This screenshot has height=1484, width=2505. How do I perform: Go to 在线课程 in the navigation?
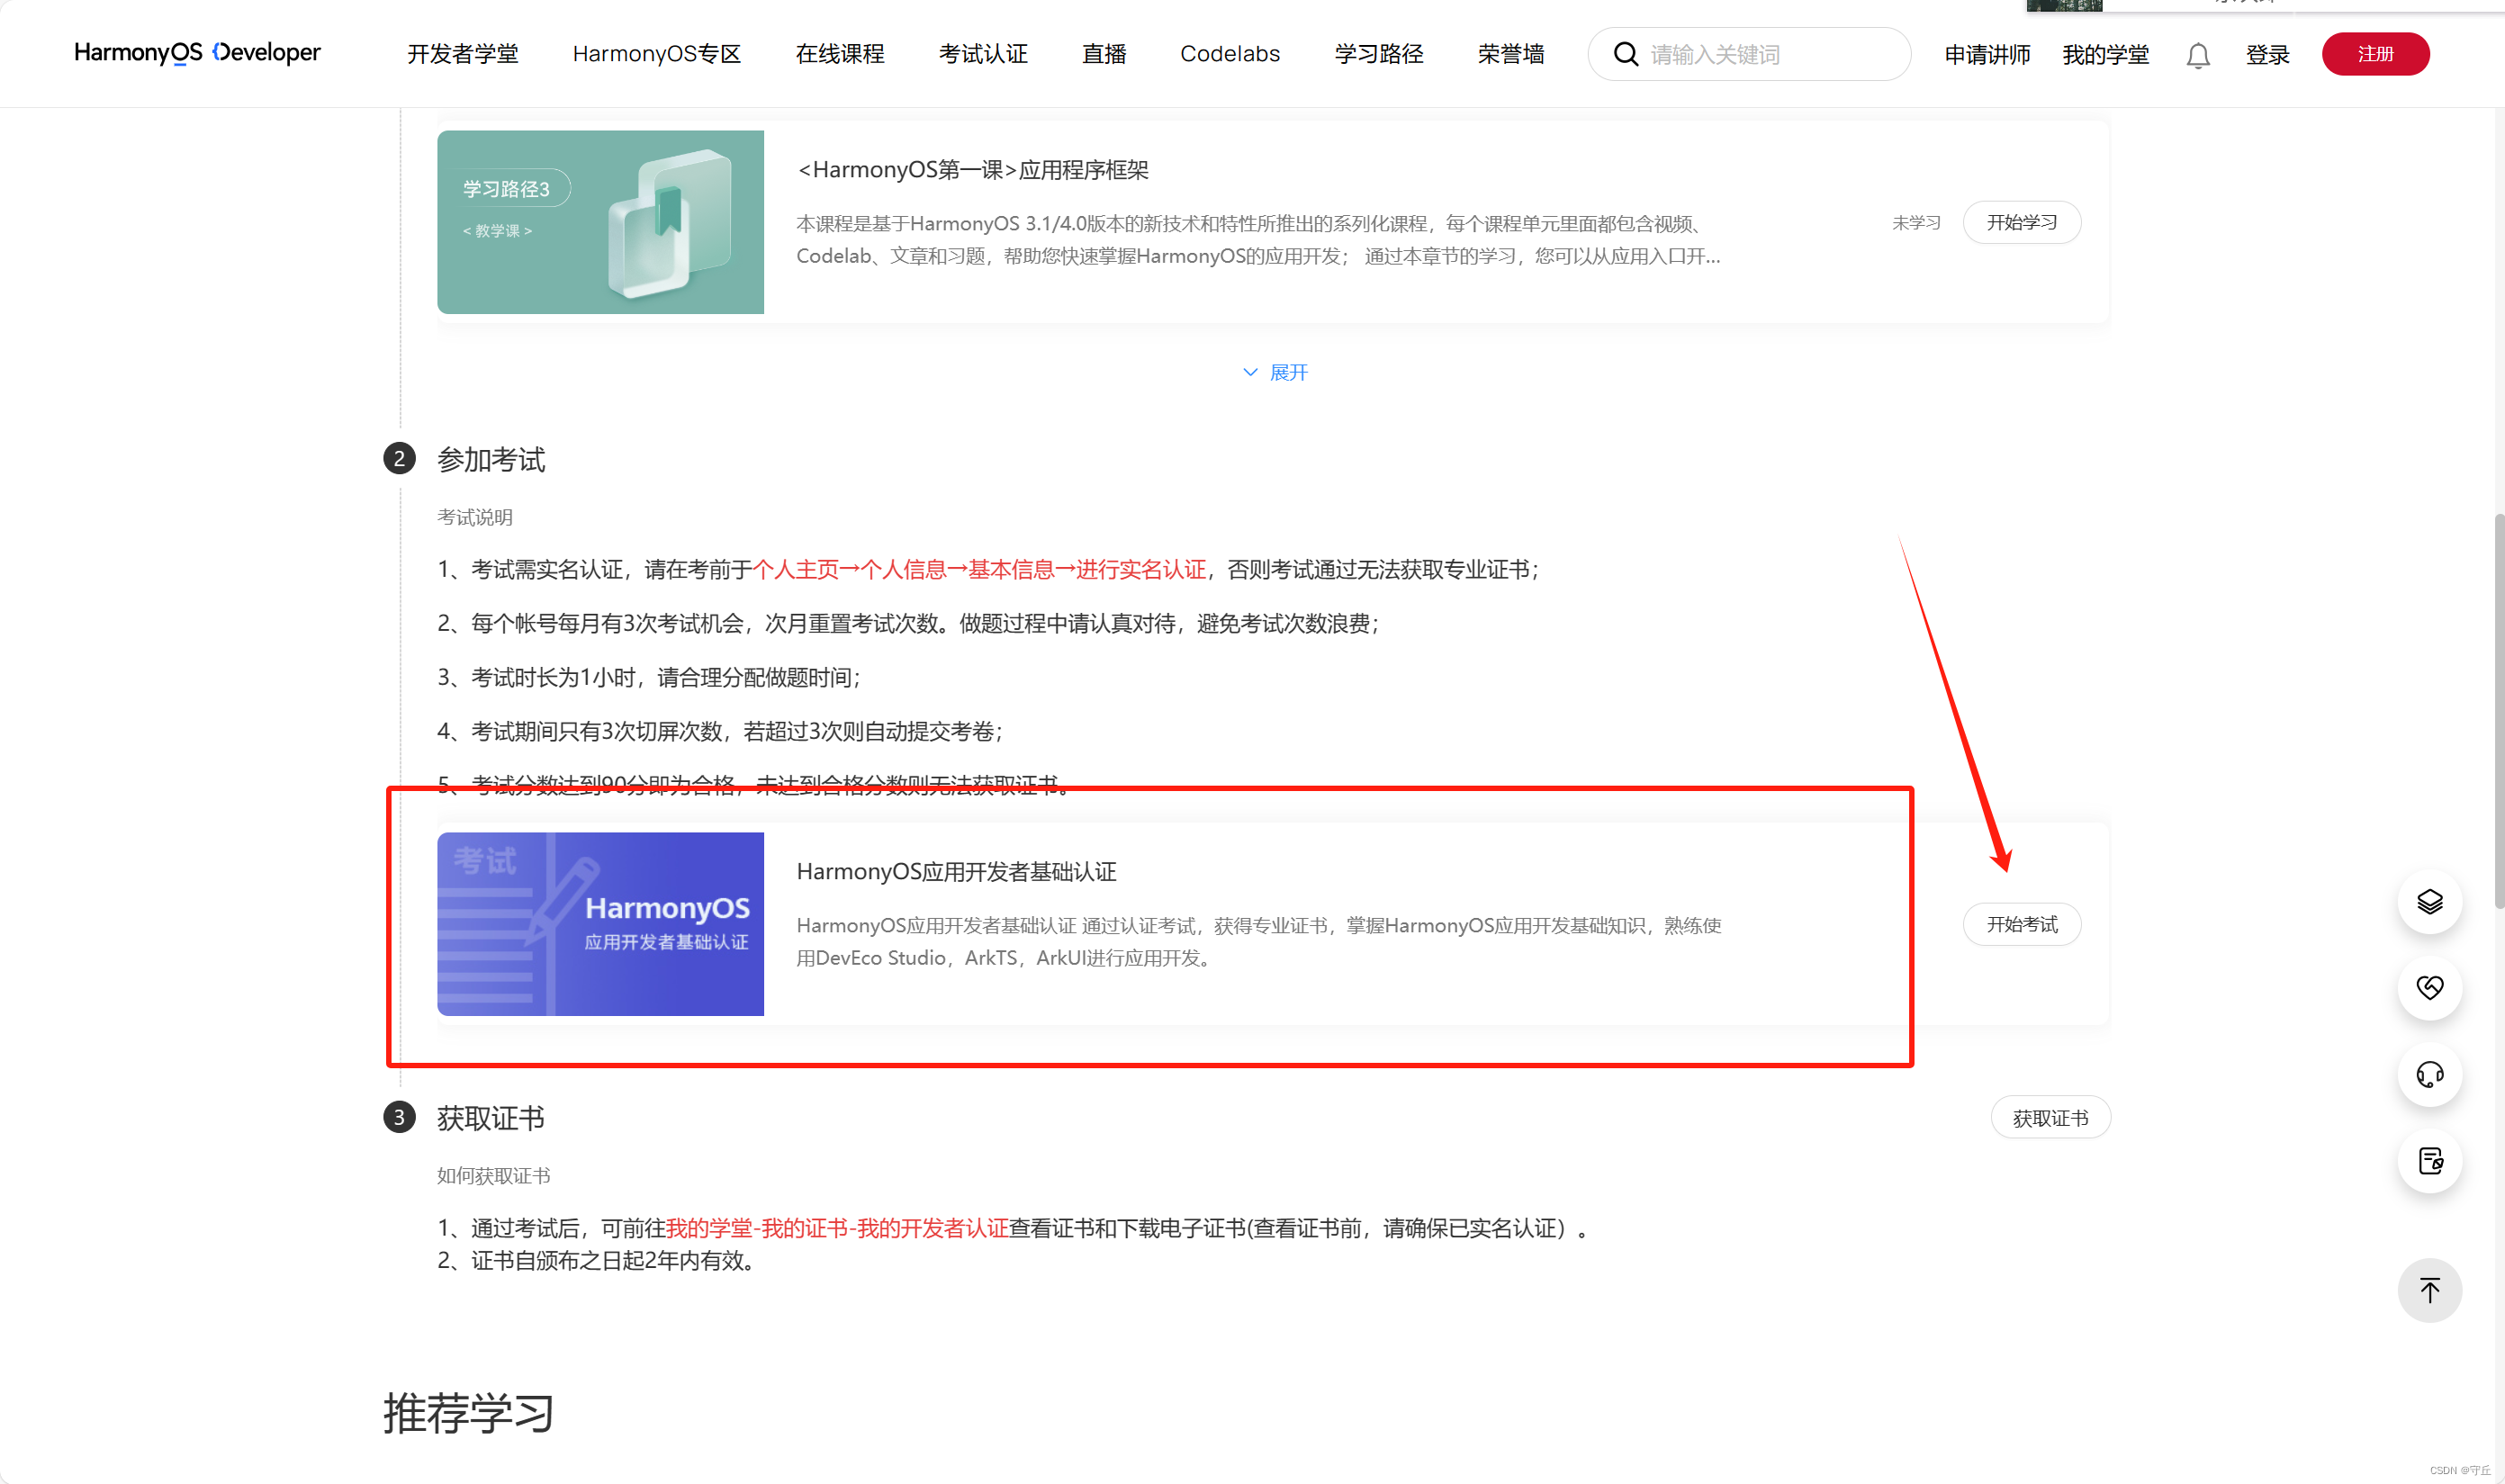click(x=840, y=54)
